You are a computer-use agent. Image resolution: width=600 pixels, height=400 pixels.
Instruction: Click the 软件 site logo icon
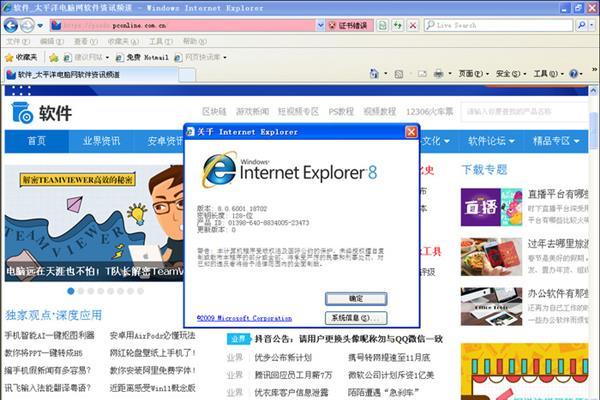pyautogui.click(x=22, y=112)
